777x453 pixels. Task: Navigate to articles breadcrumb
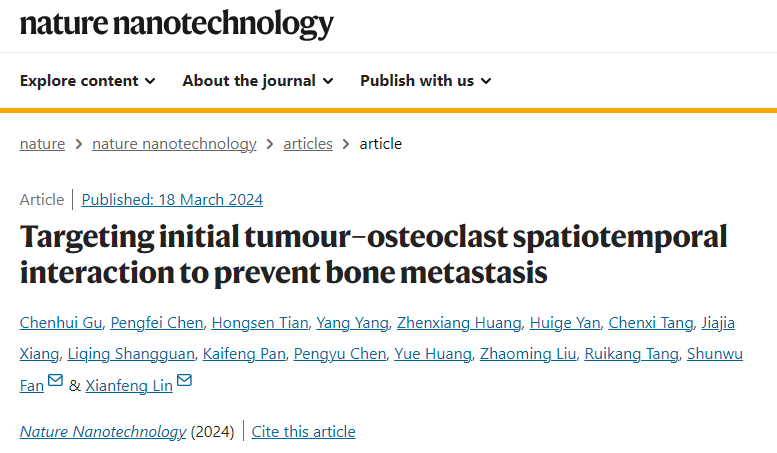tap(307, 144)
